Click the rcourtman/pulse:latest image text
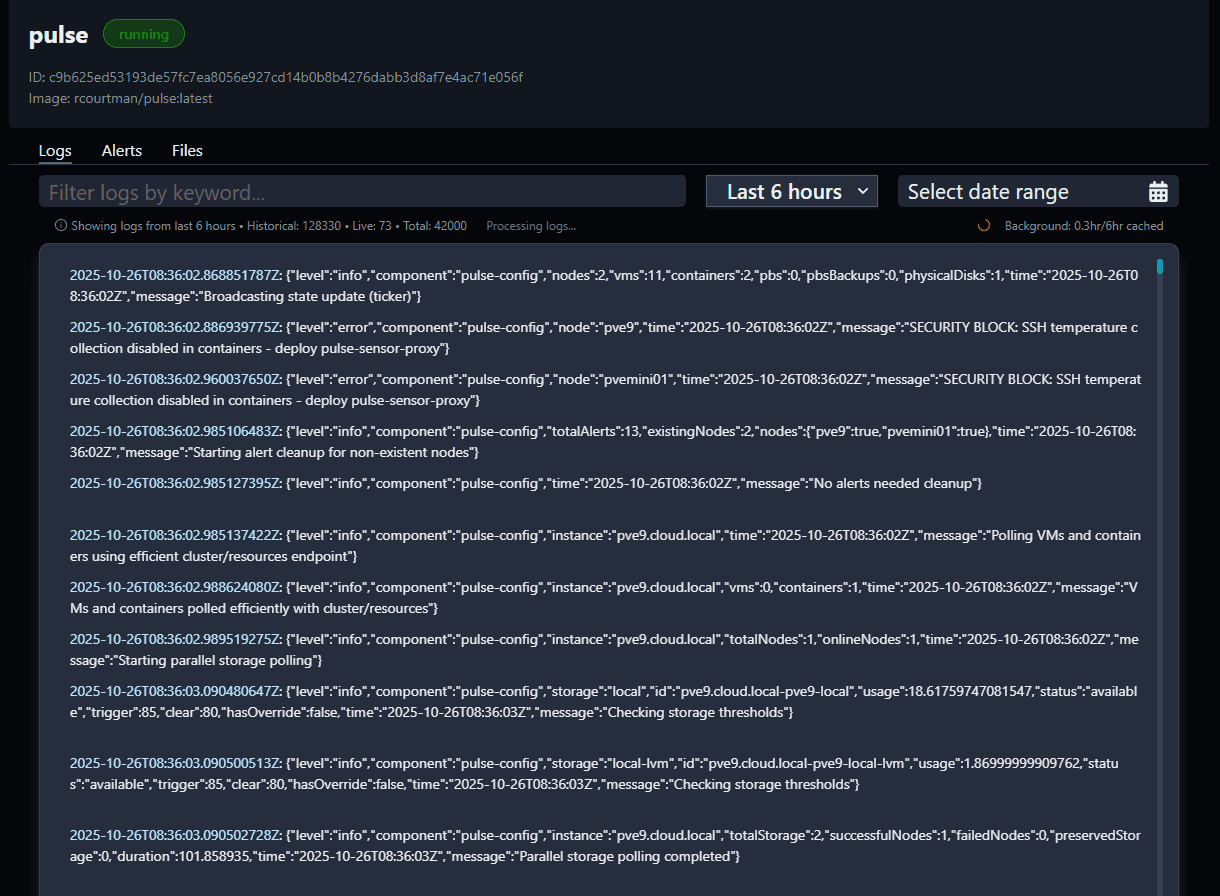 [x=120, y=98]
